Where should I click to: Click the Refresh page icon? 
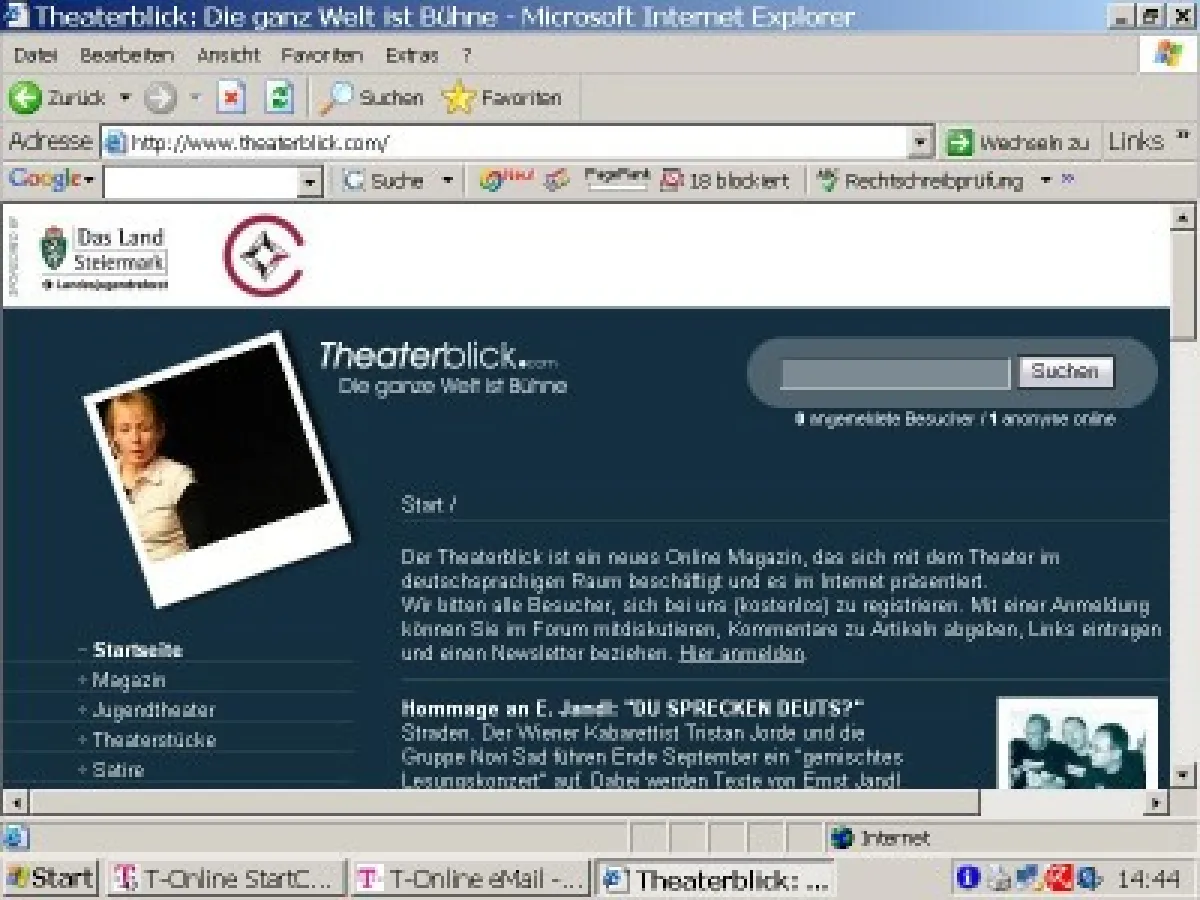point(279,98)
